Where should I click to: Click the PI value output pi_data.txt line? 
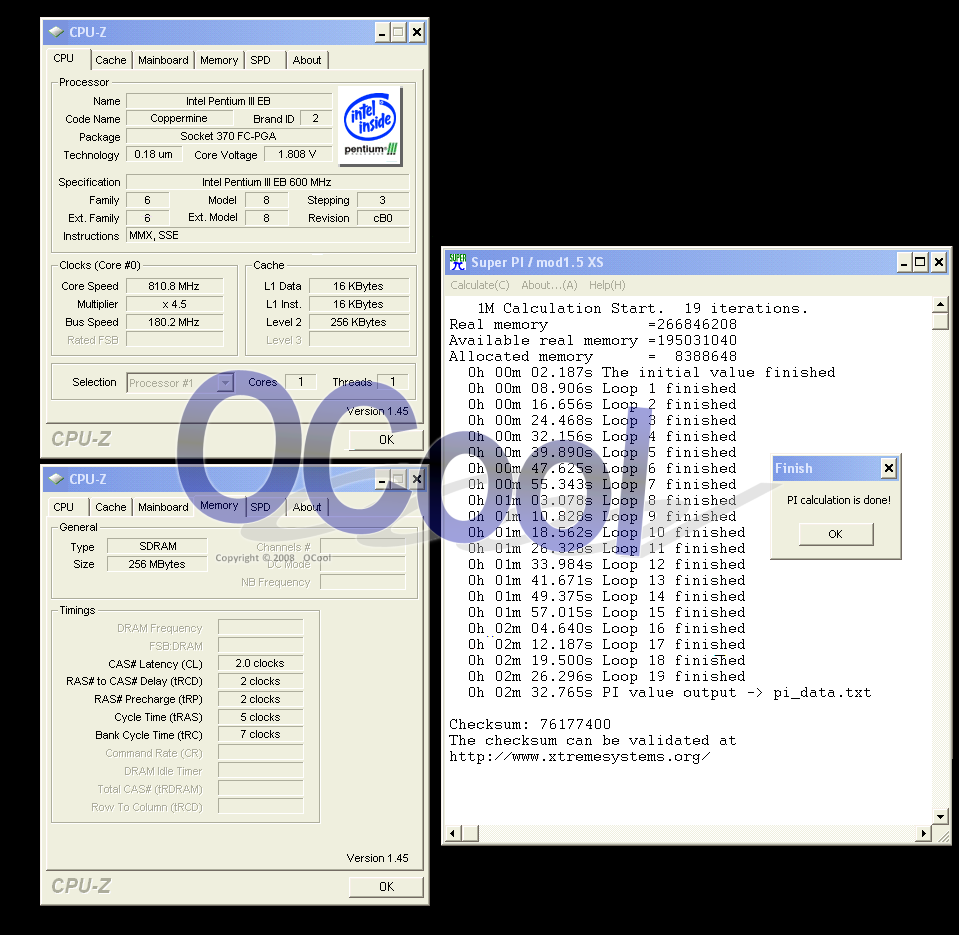point(670,693)
